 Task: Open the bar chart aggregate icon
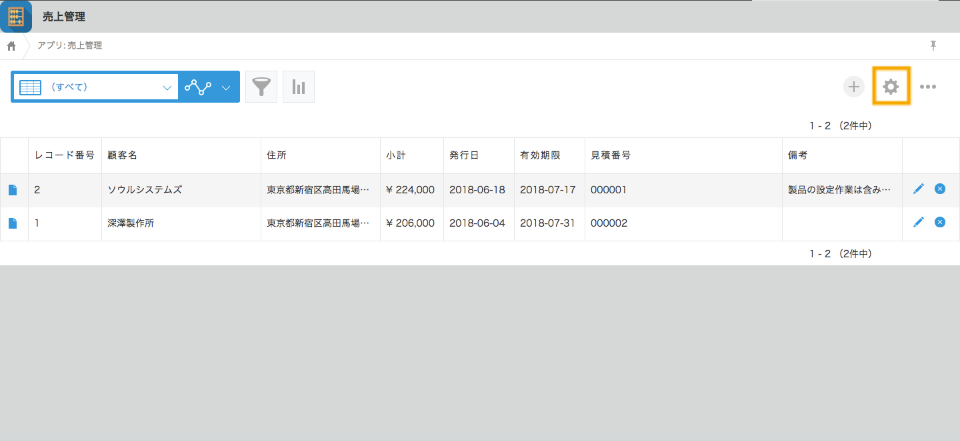298,87
